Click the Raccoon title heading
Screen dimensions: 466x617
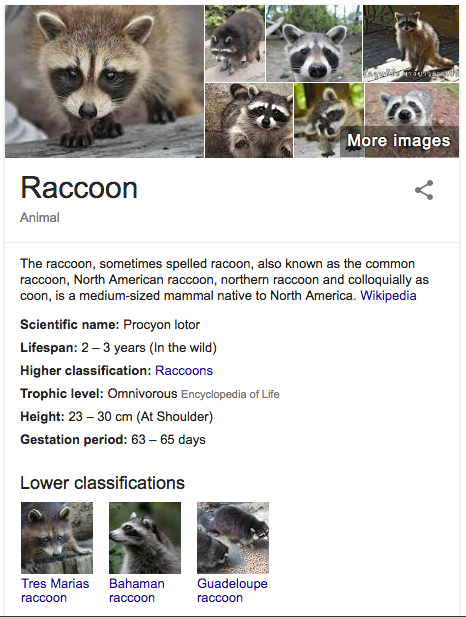click(79, 188)
